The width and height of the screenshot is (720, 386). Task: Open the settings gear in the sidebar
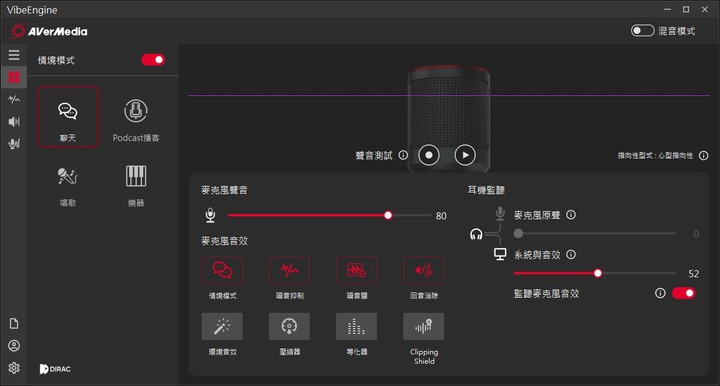14,368
